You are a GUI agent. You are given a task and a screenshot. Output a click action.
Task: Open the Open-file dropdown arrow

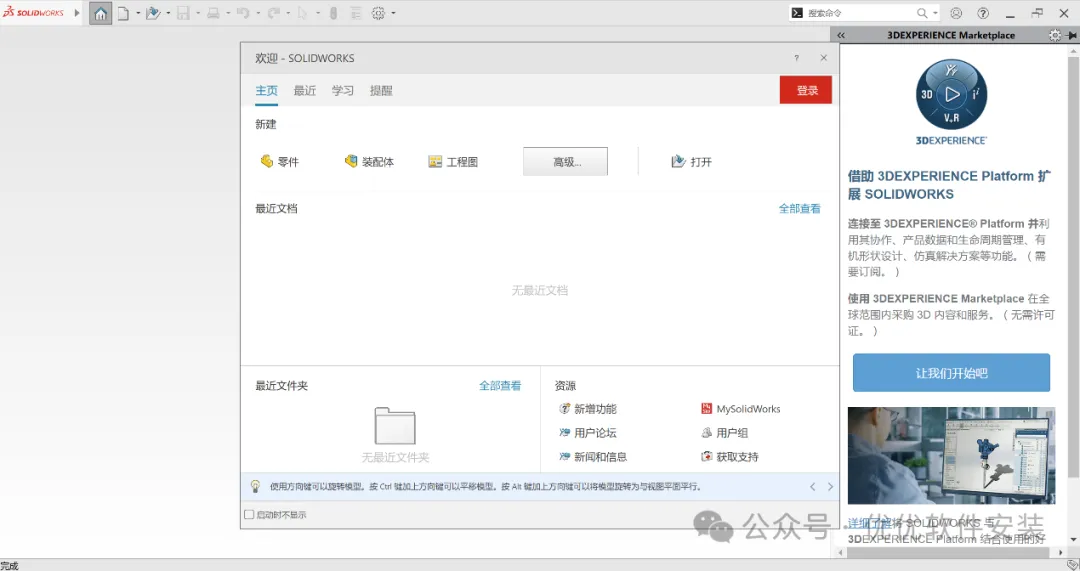click(x=168, y=14)
